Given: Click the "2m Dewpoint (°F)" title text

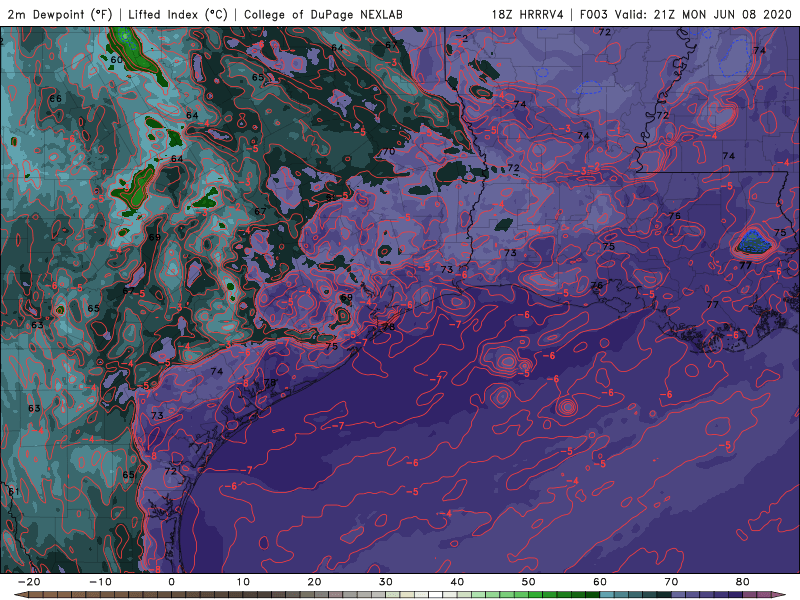Looking at the screenshot, I should tap(59, 14).
